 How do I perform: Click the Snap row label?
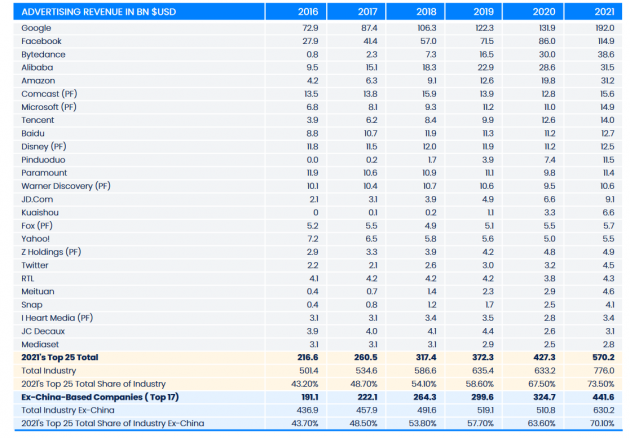coord(32,305)
